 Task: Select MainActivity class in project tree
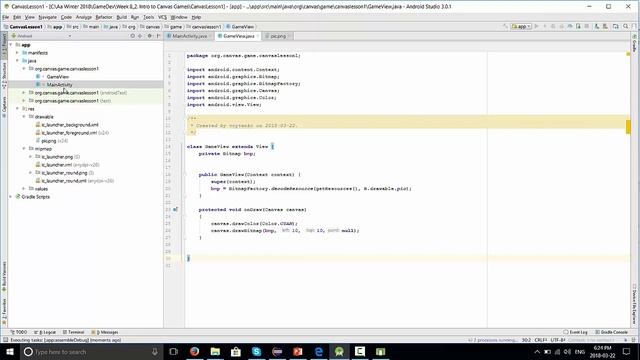pyautogui.click(x=59, y=84)
